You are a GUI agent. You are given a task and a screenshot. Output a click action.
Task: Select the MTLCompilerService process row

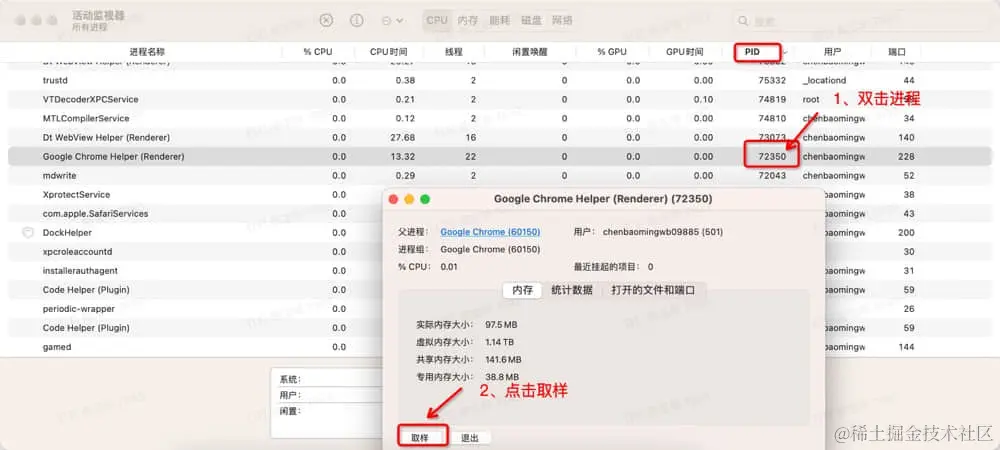point(500,119)
